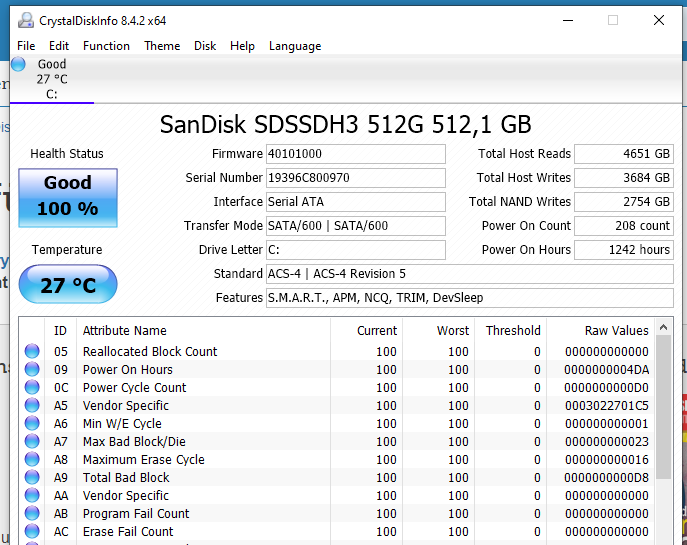This screenshot has height=545, width=687.
Task: Click the Current column header
Action: pyautogui.click(x=366, y=330)
